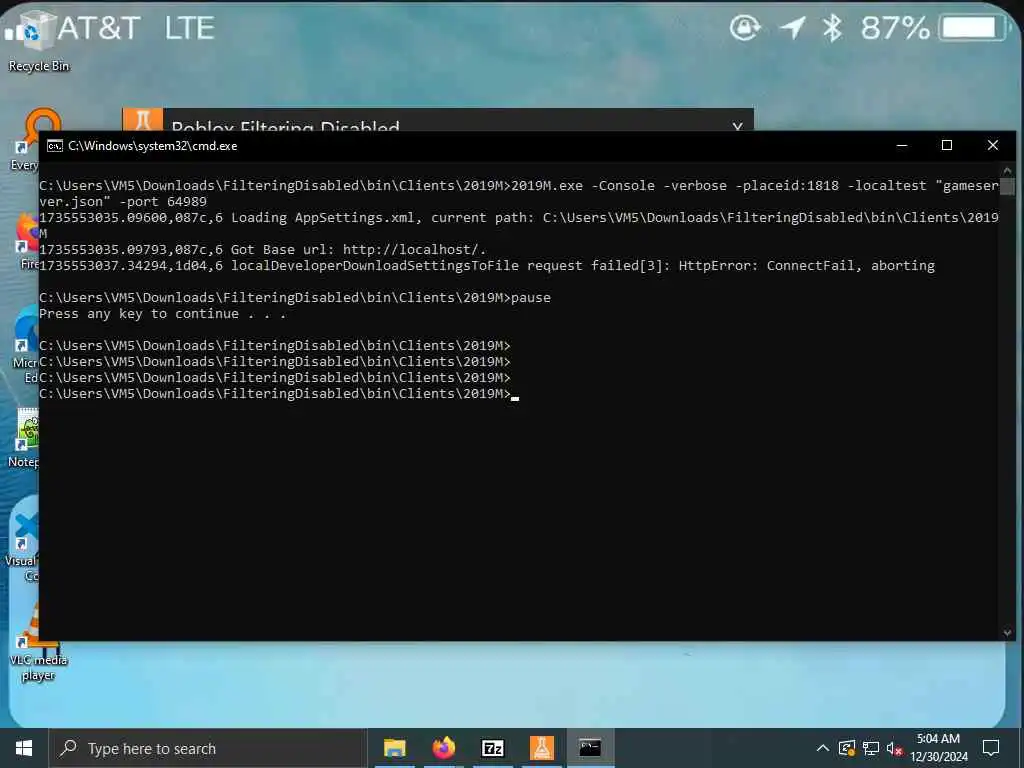The height and width of the screenshot is (768, 1024).
Task: Open File Explorer from the taskbar
Action: click(x=394, y=748)
